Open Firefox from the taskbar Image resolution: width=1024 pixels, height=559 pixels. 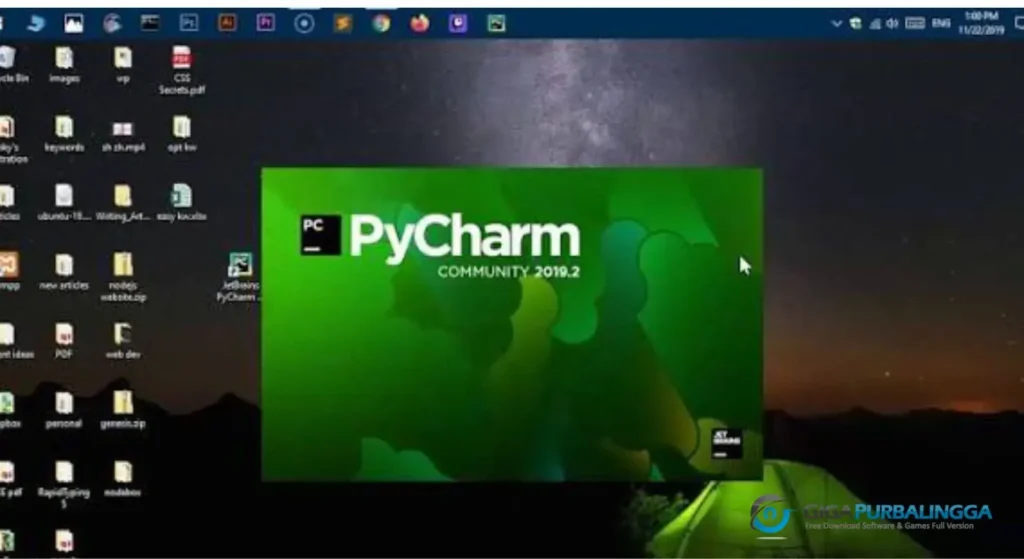click(x=420, y=24)
